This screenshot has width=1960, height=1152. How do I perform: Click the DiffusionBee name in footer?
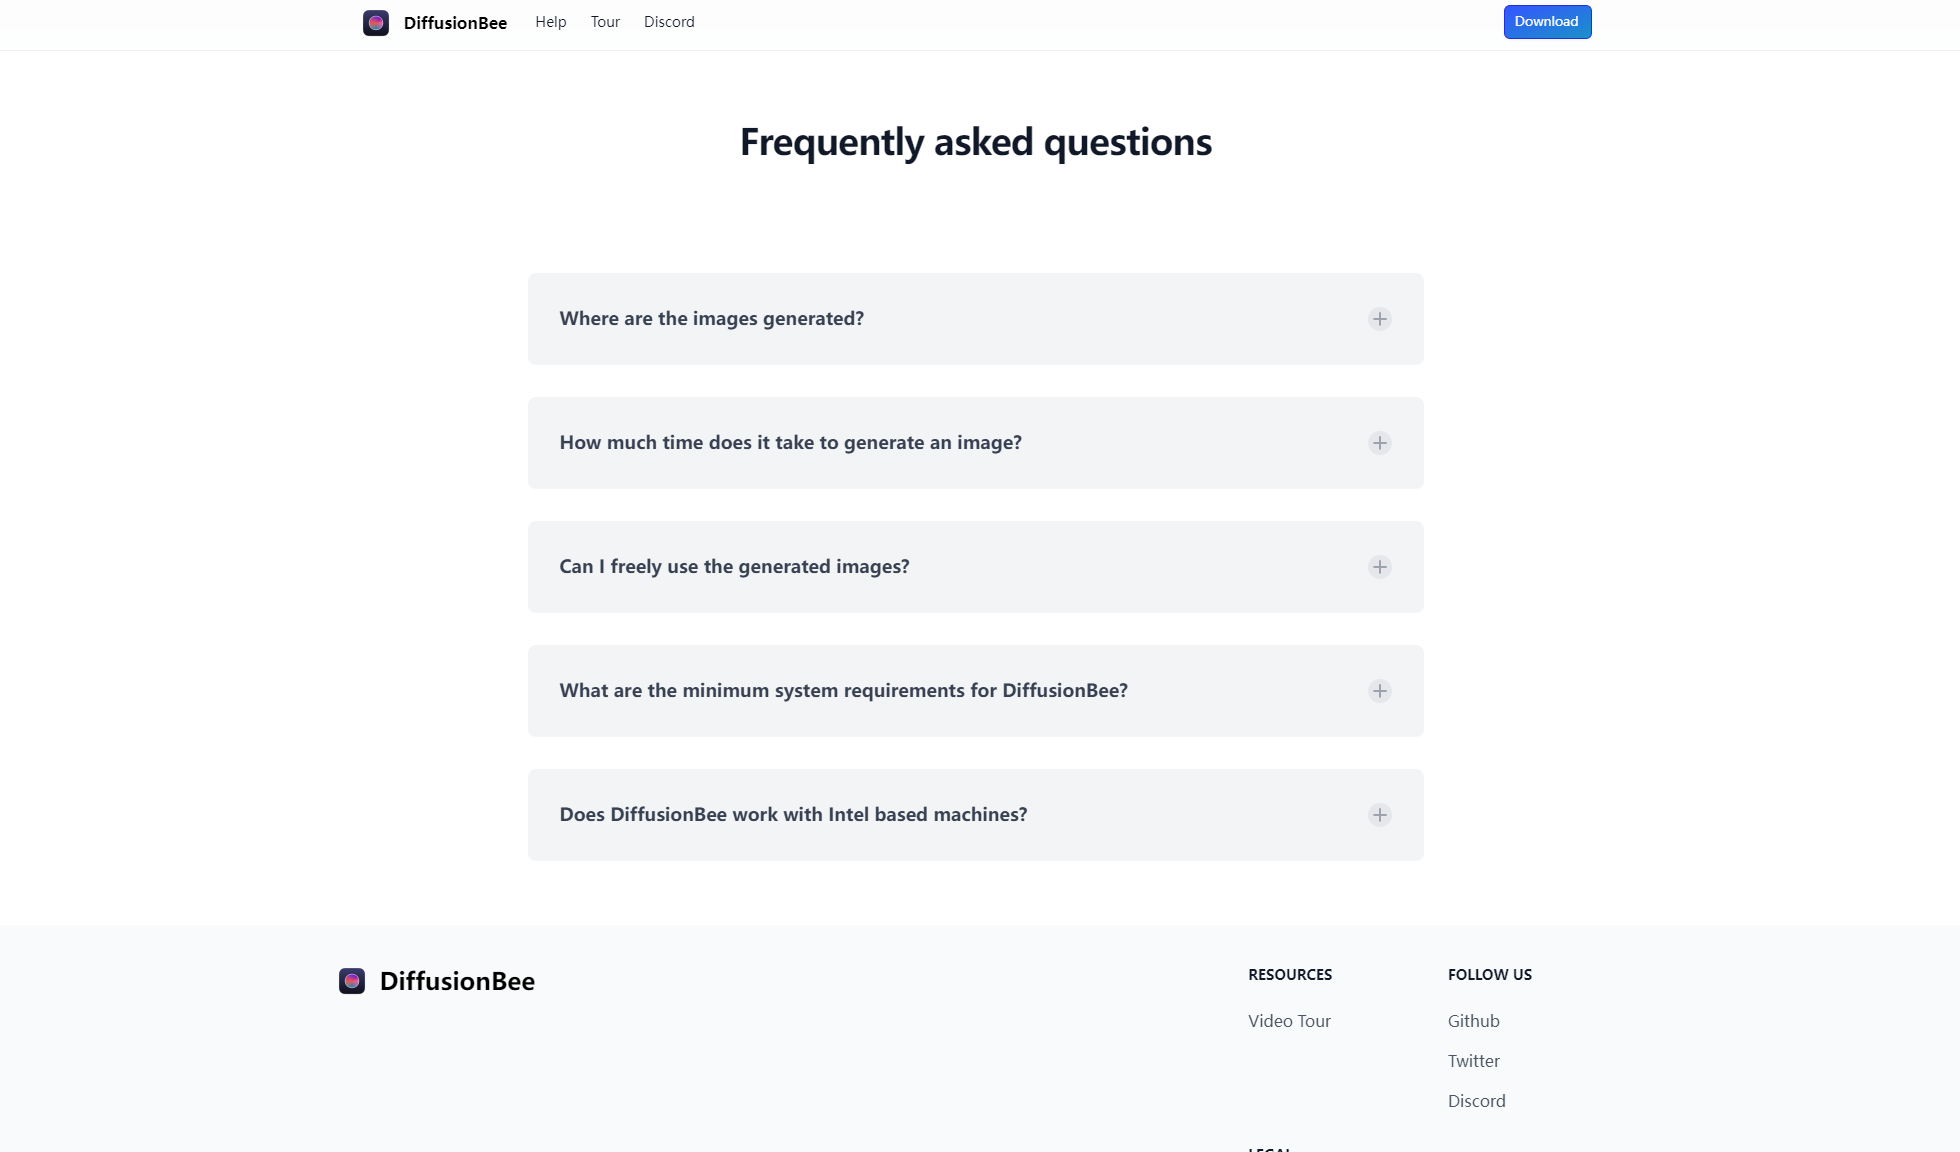pyautogui.click(x=457, y=981)
